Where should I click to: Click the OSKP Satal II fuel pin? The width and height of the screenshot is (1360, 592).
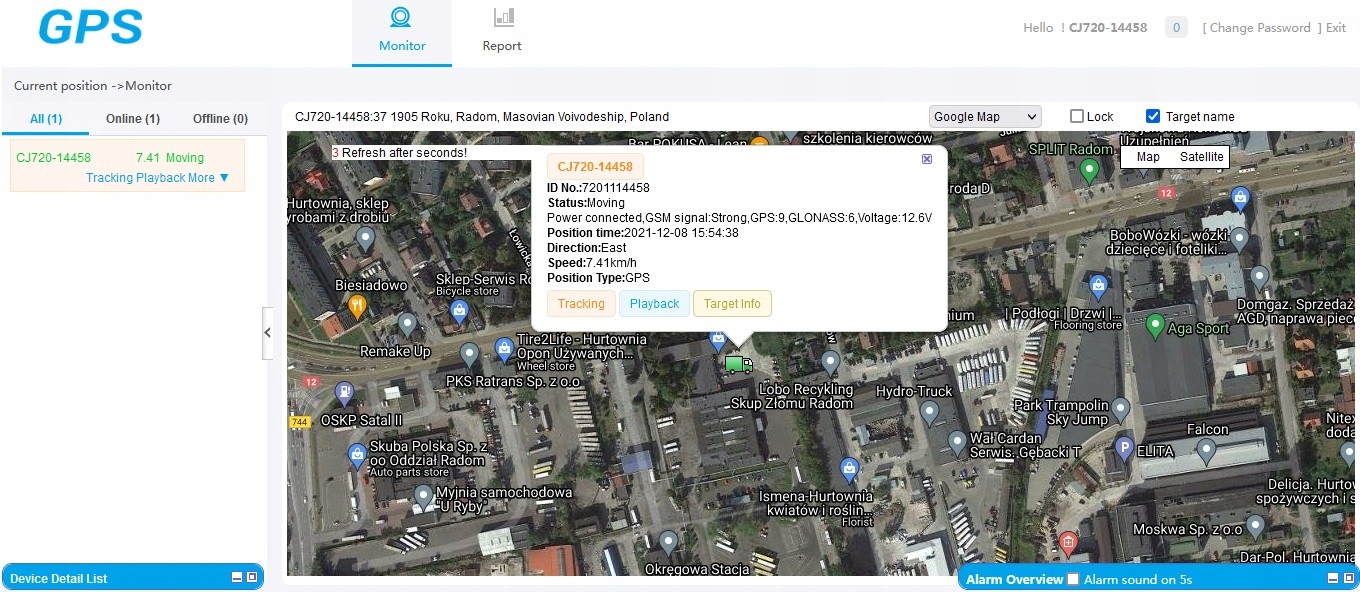pyautogui.click(x=345, y=394)
